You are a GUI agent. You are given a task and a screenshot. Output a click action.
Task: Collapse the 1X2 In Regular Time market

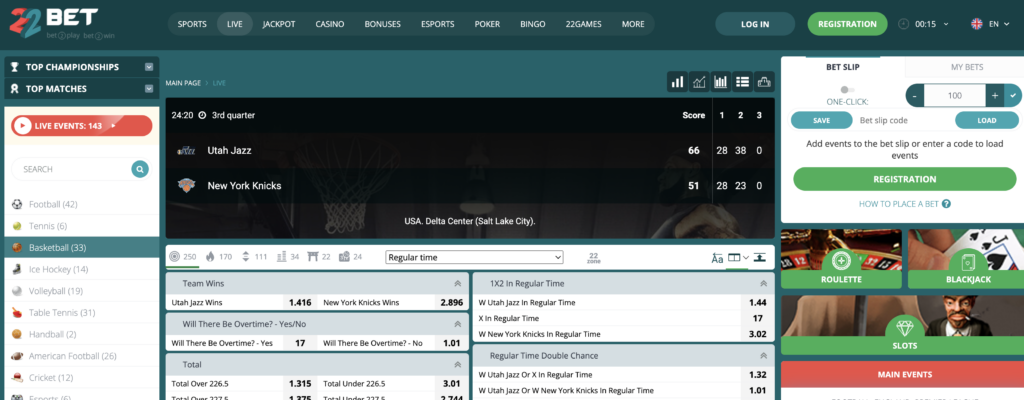point(763,284)
